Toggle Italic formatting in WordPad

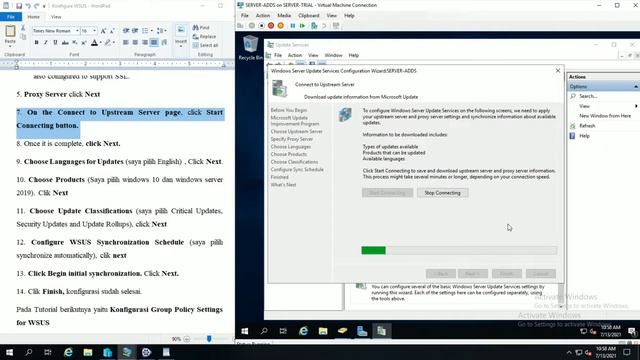coord(46,42)
